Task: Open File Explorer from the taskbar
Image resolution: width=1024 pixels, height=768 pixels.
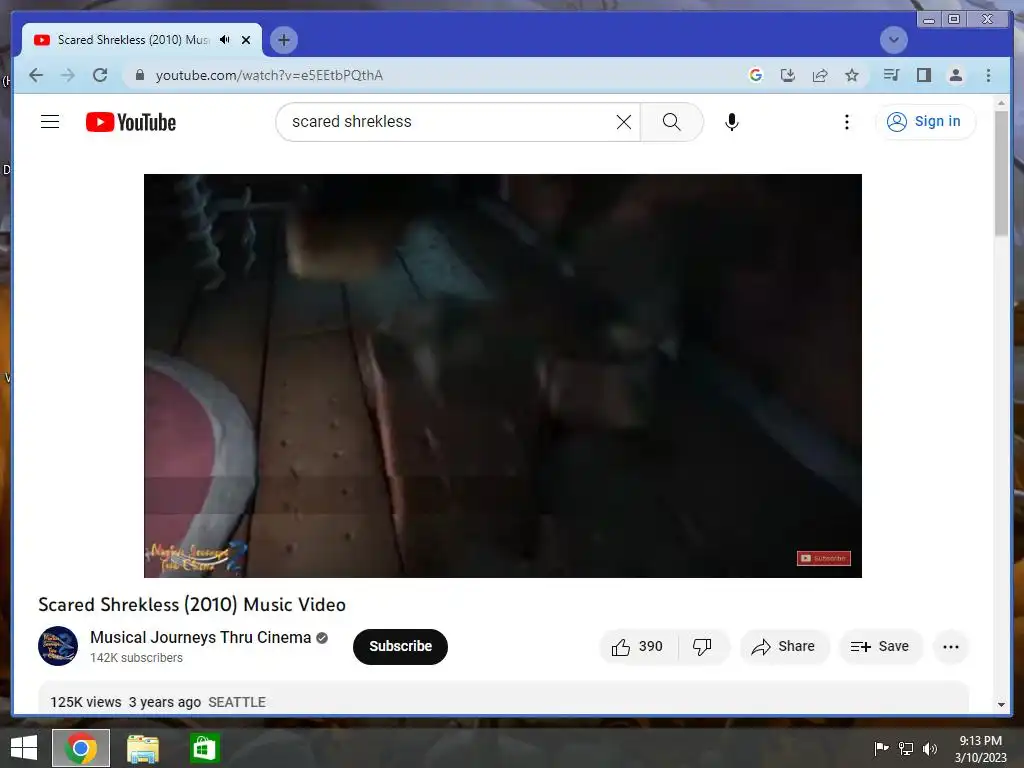Action: click(x=142, y=748)
